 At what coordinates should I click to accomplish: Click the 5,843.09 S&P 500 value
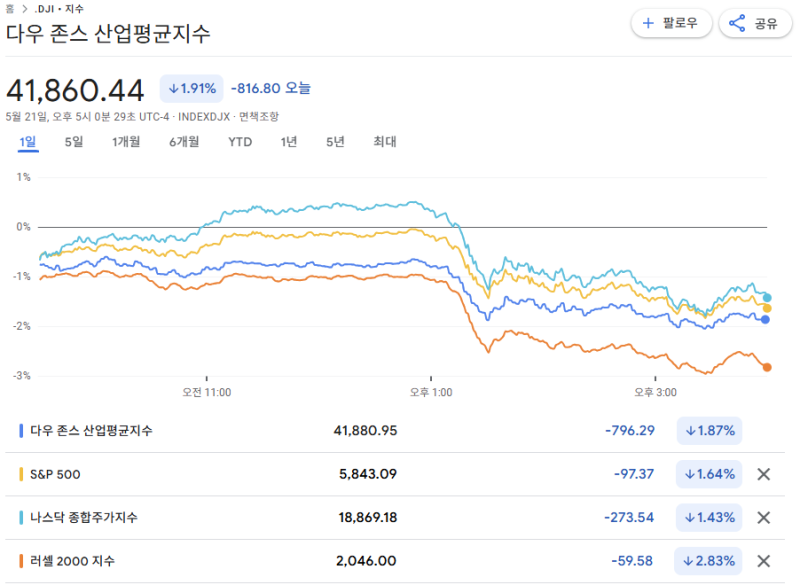coord(368,474)
